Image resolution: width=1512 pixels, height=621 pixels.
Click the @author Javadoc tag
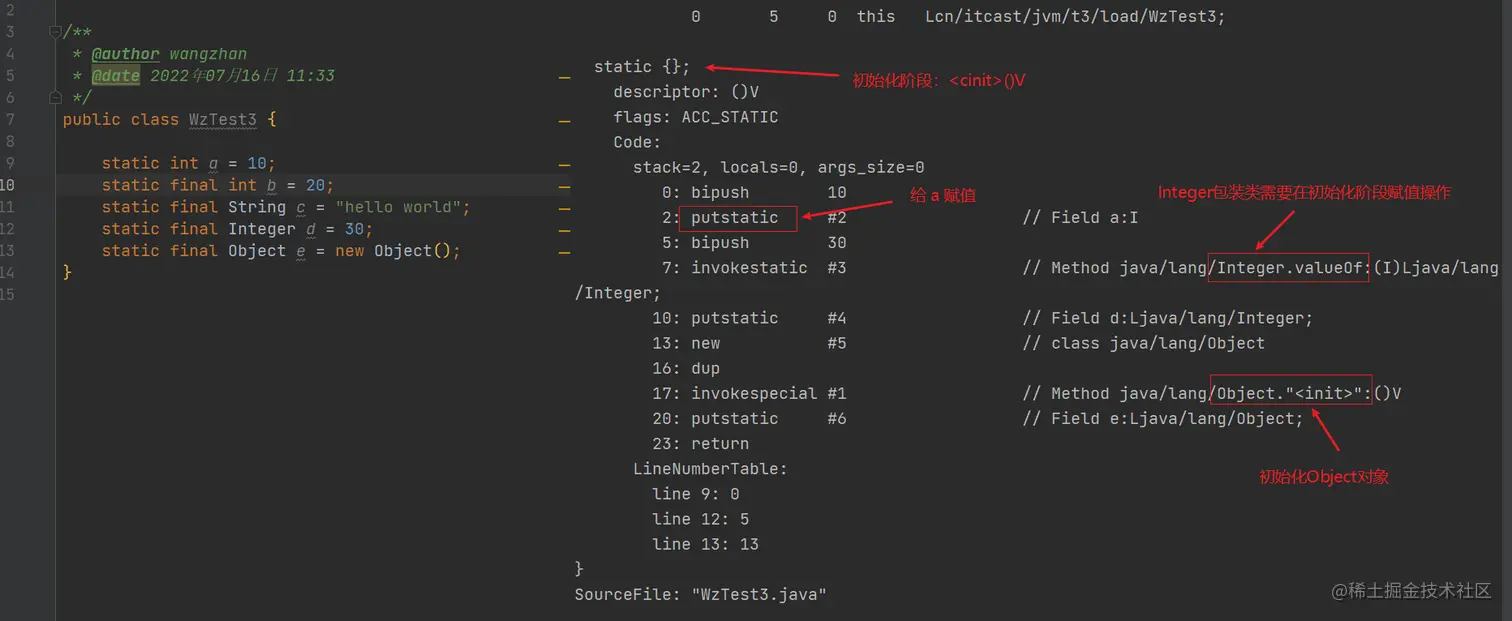coord(125,54)
